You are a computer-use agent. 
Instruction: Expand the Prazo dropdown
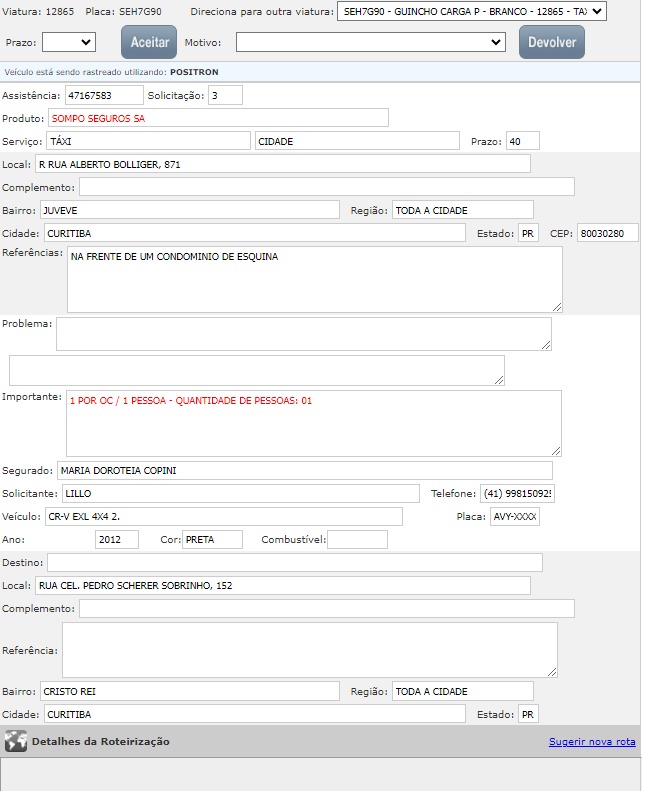[69, 42]
